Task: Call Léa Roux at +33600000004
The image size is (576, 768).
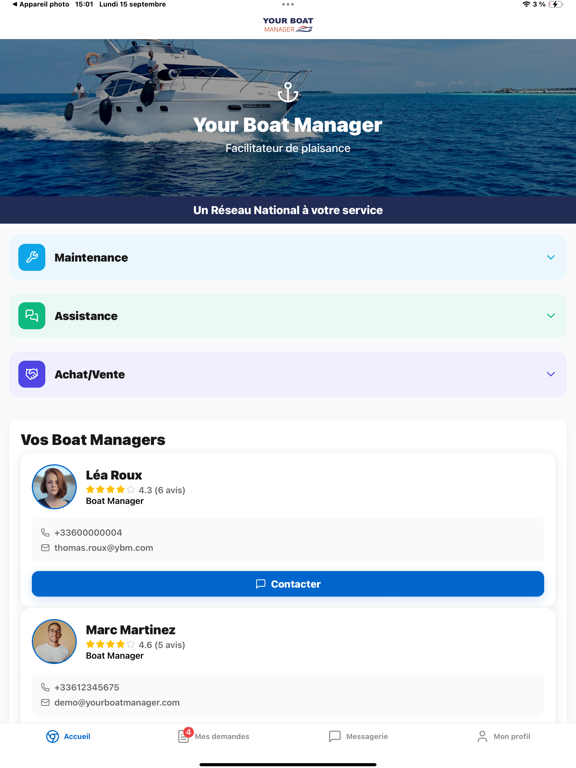Action: tap(88, 532)
